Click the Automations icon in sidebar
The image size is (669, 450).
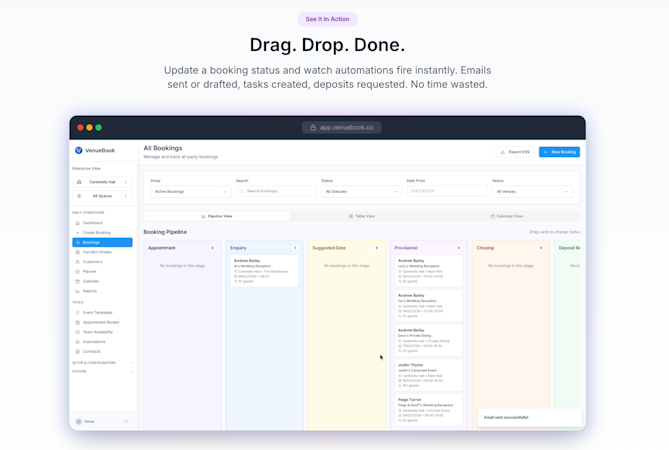click(77, 342)
